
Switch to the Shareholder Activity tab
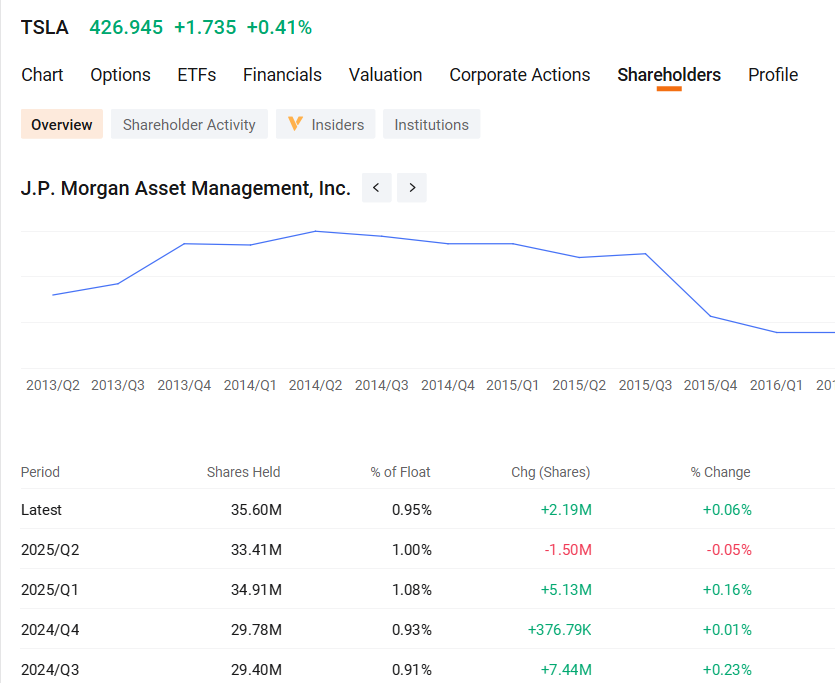click(189, 124)
